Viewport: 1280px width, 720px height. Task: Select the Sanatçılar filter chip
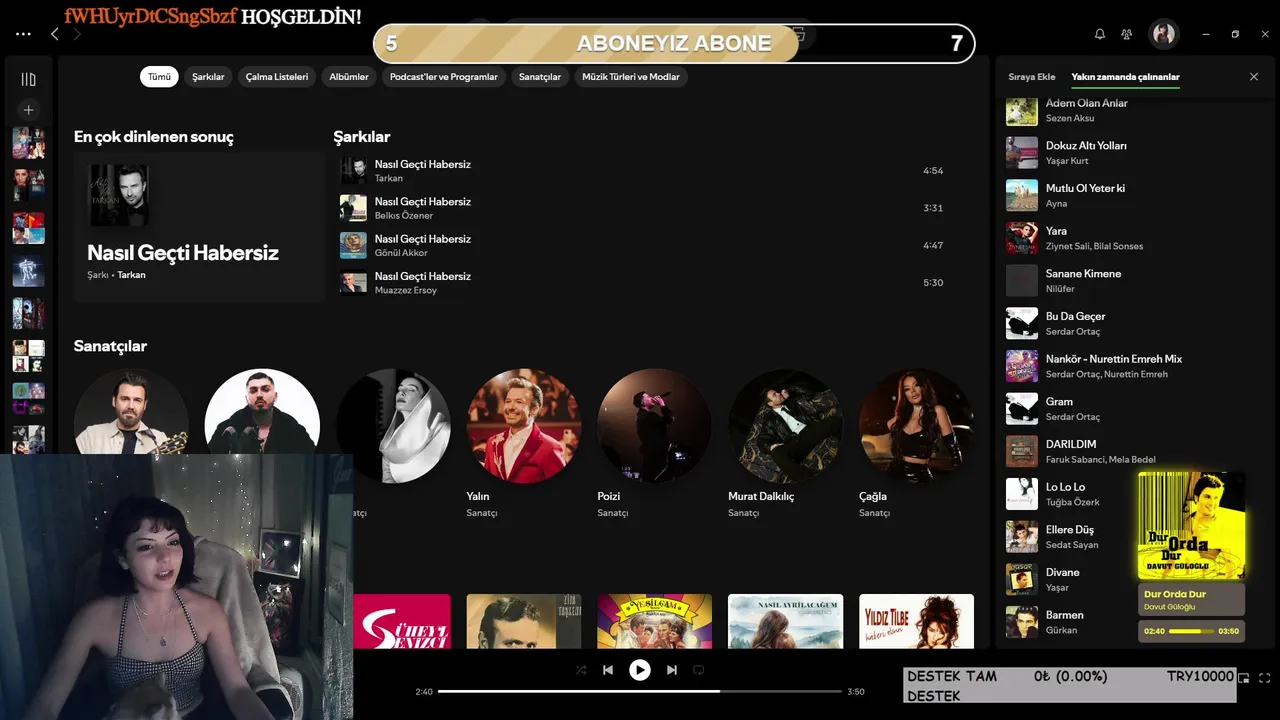point(540,77)
